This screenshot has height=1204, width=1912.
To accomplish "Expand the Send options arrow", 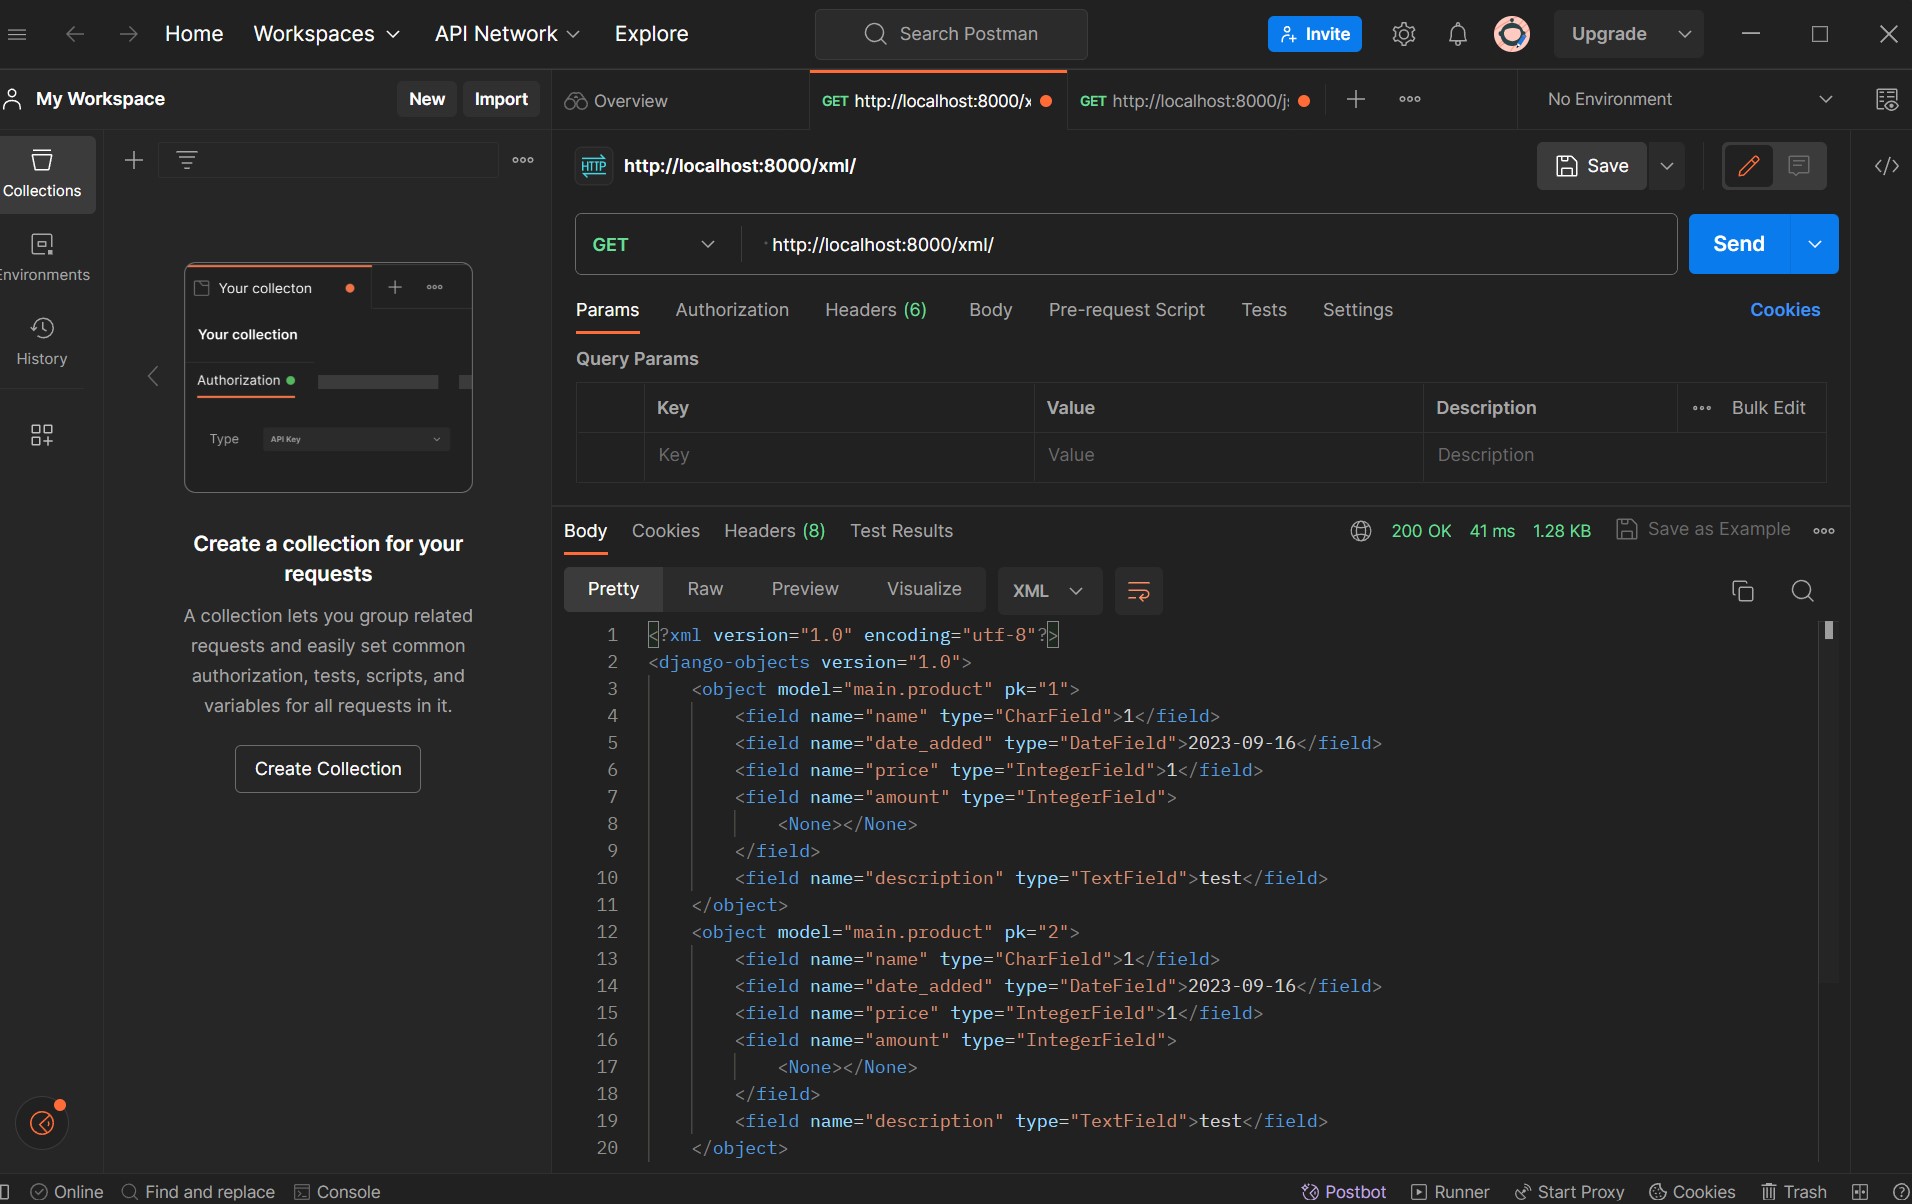I will coord(1815,244).
